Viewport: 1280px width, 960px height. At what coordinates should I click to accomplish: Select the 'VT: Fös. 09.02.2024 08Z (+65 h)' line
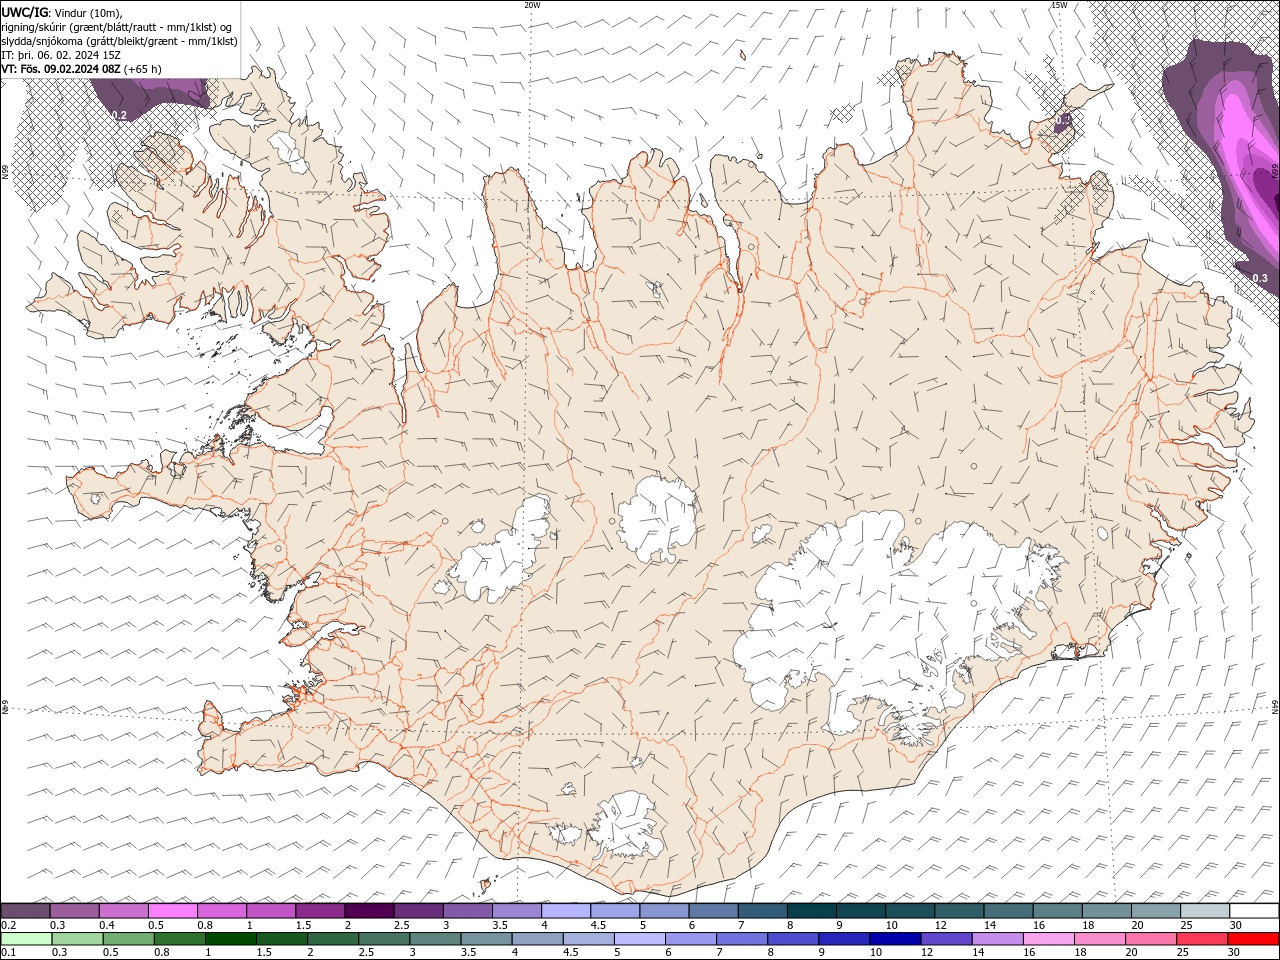82,69
